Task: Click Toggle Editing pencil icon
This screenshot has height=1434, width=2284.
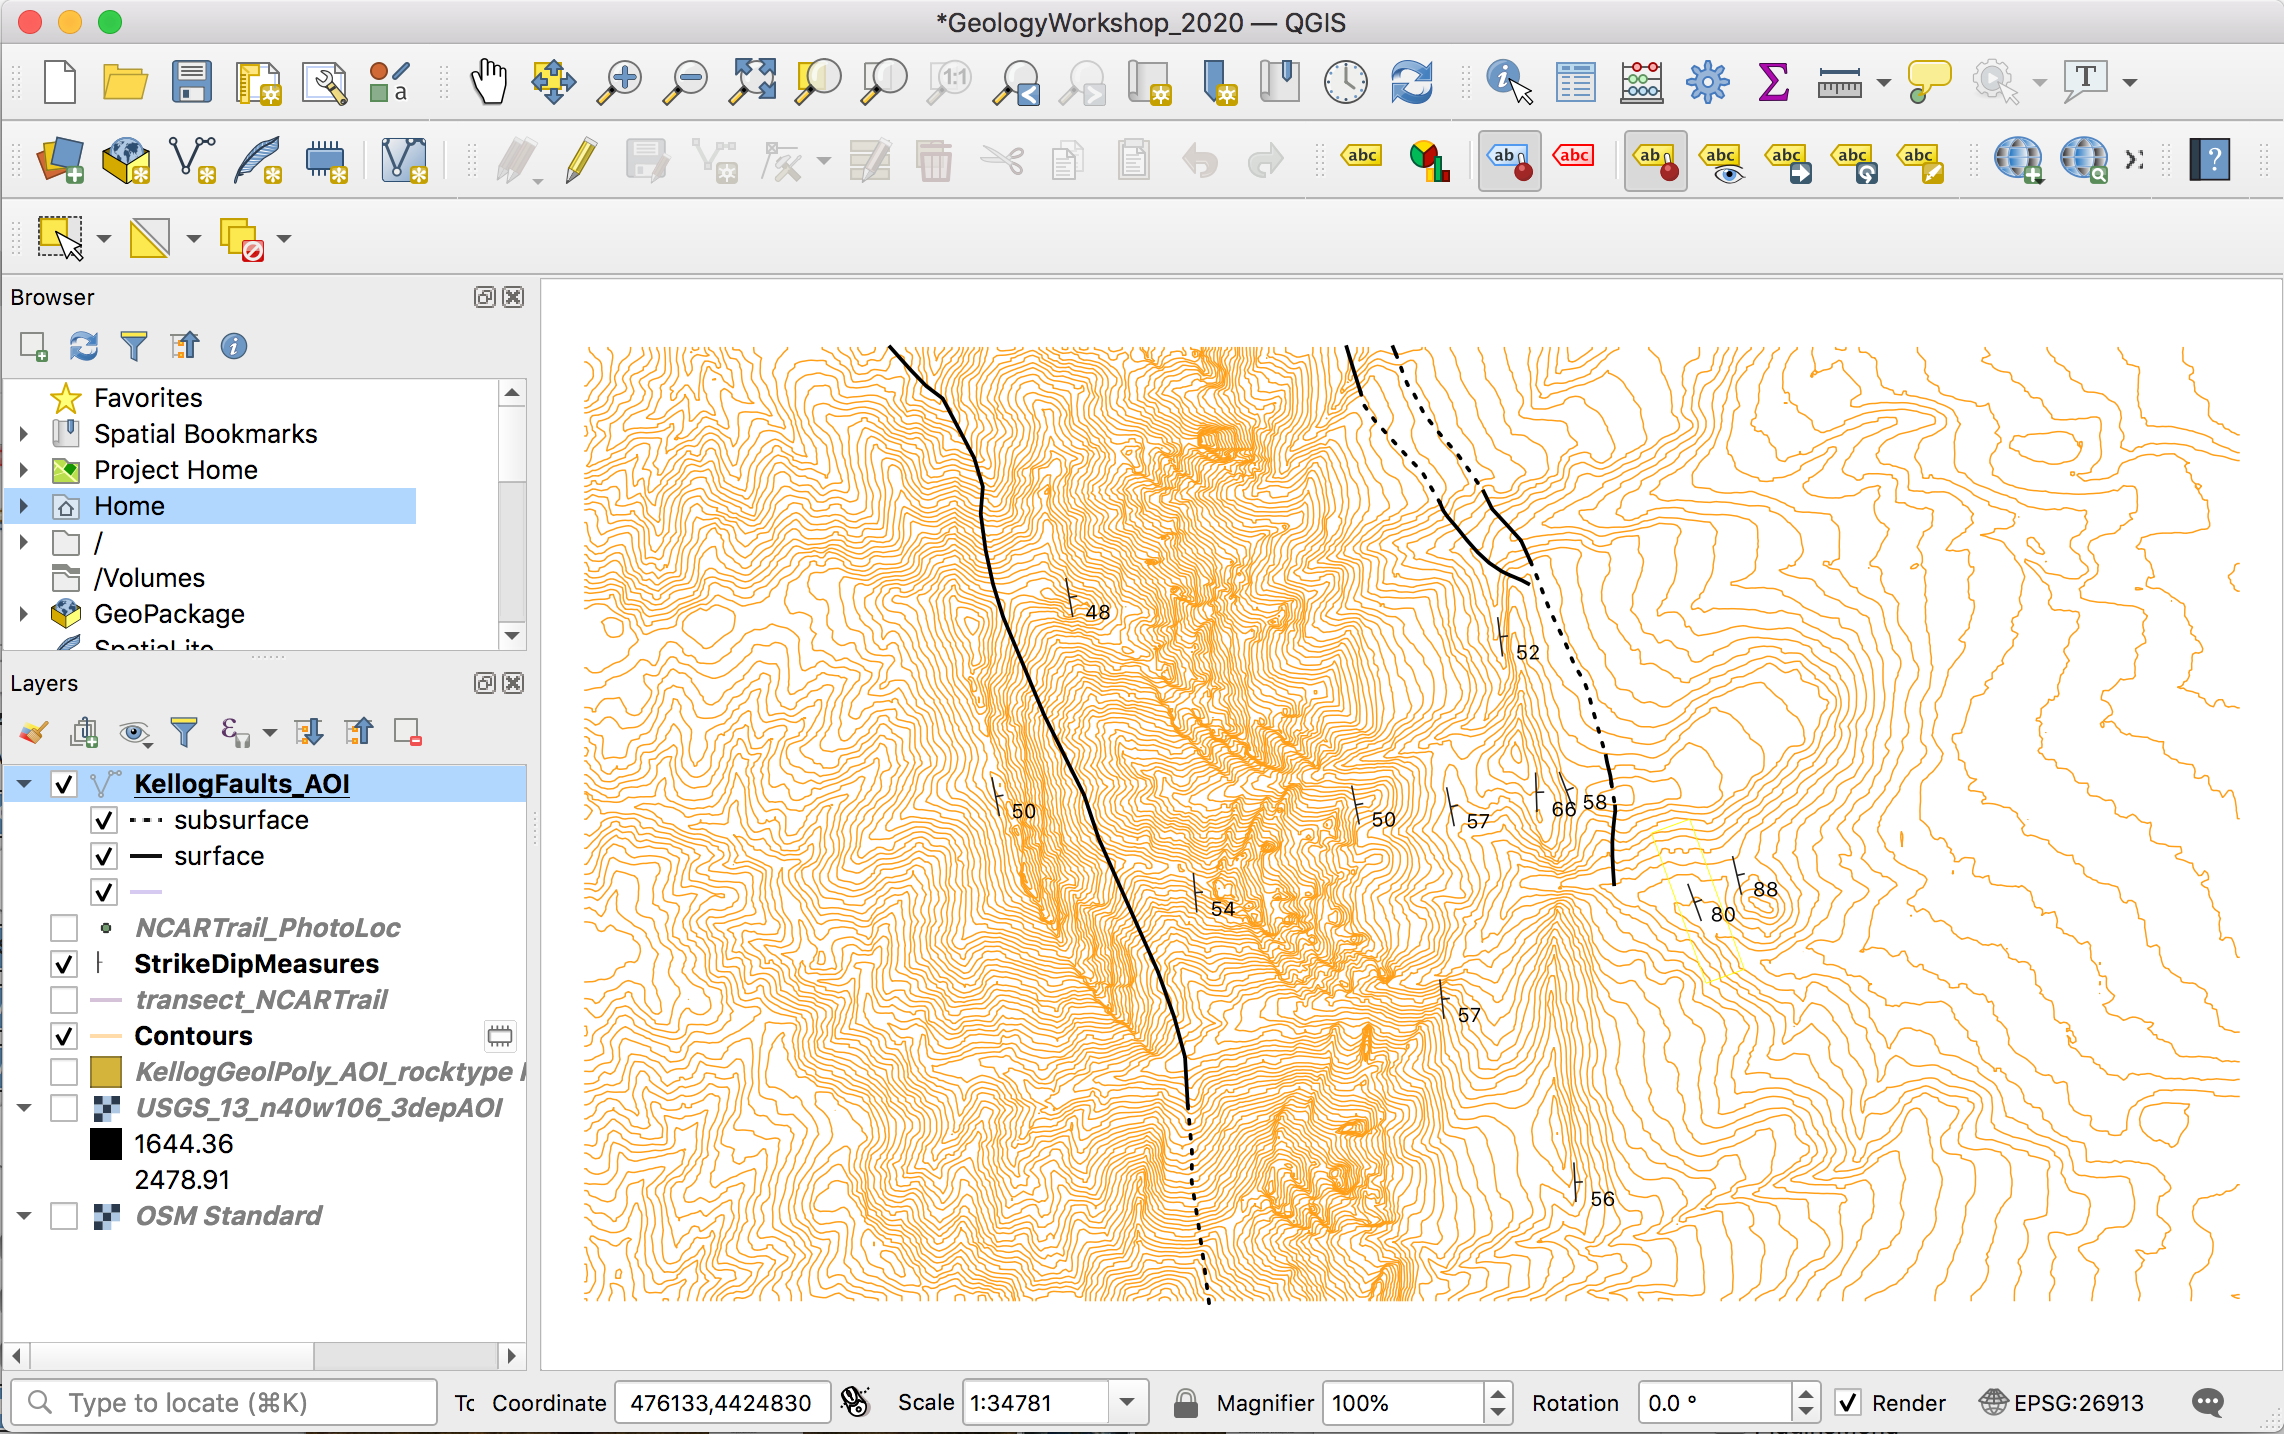Action: click(580, 160)
